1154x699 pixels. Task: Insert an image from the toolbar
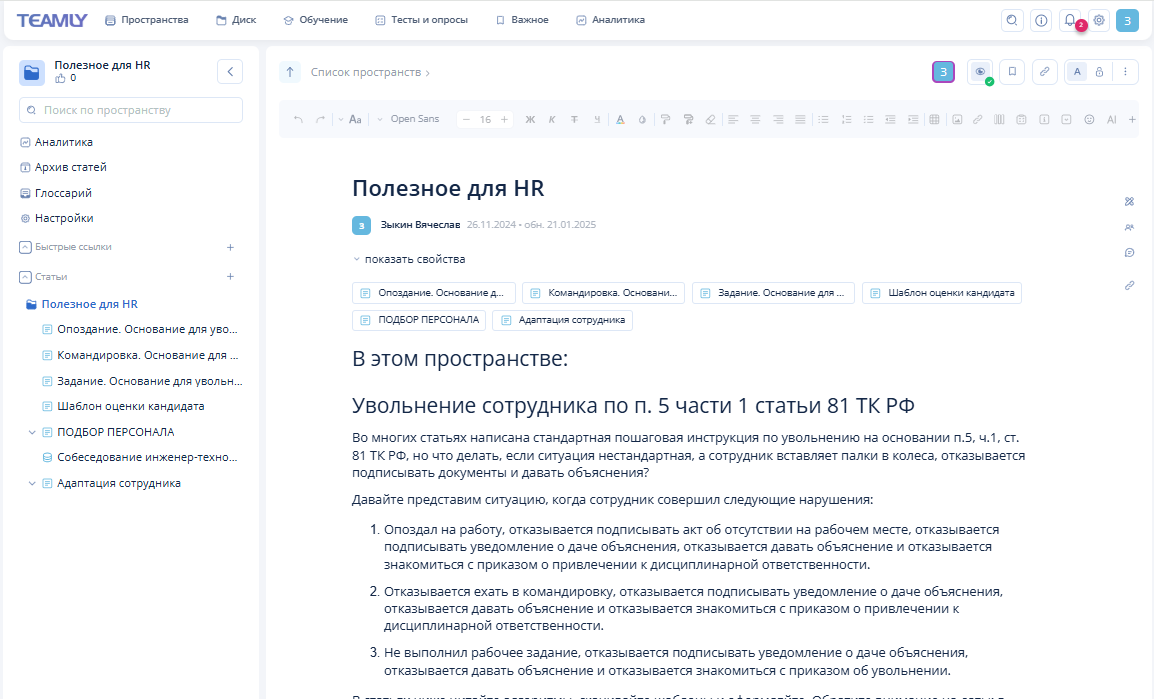[x=957, y=119]
